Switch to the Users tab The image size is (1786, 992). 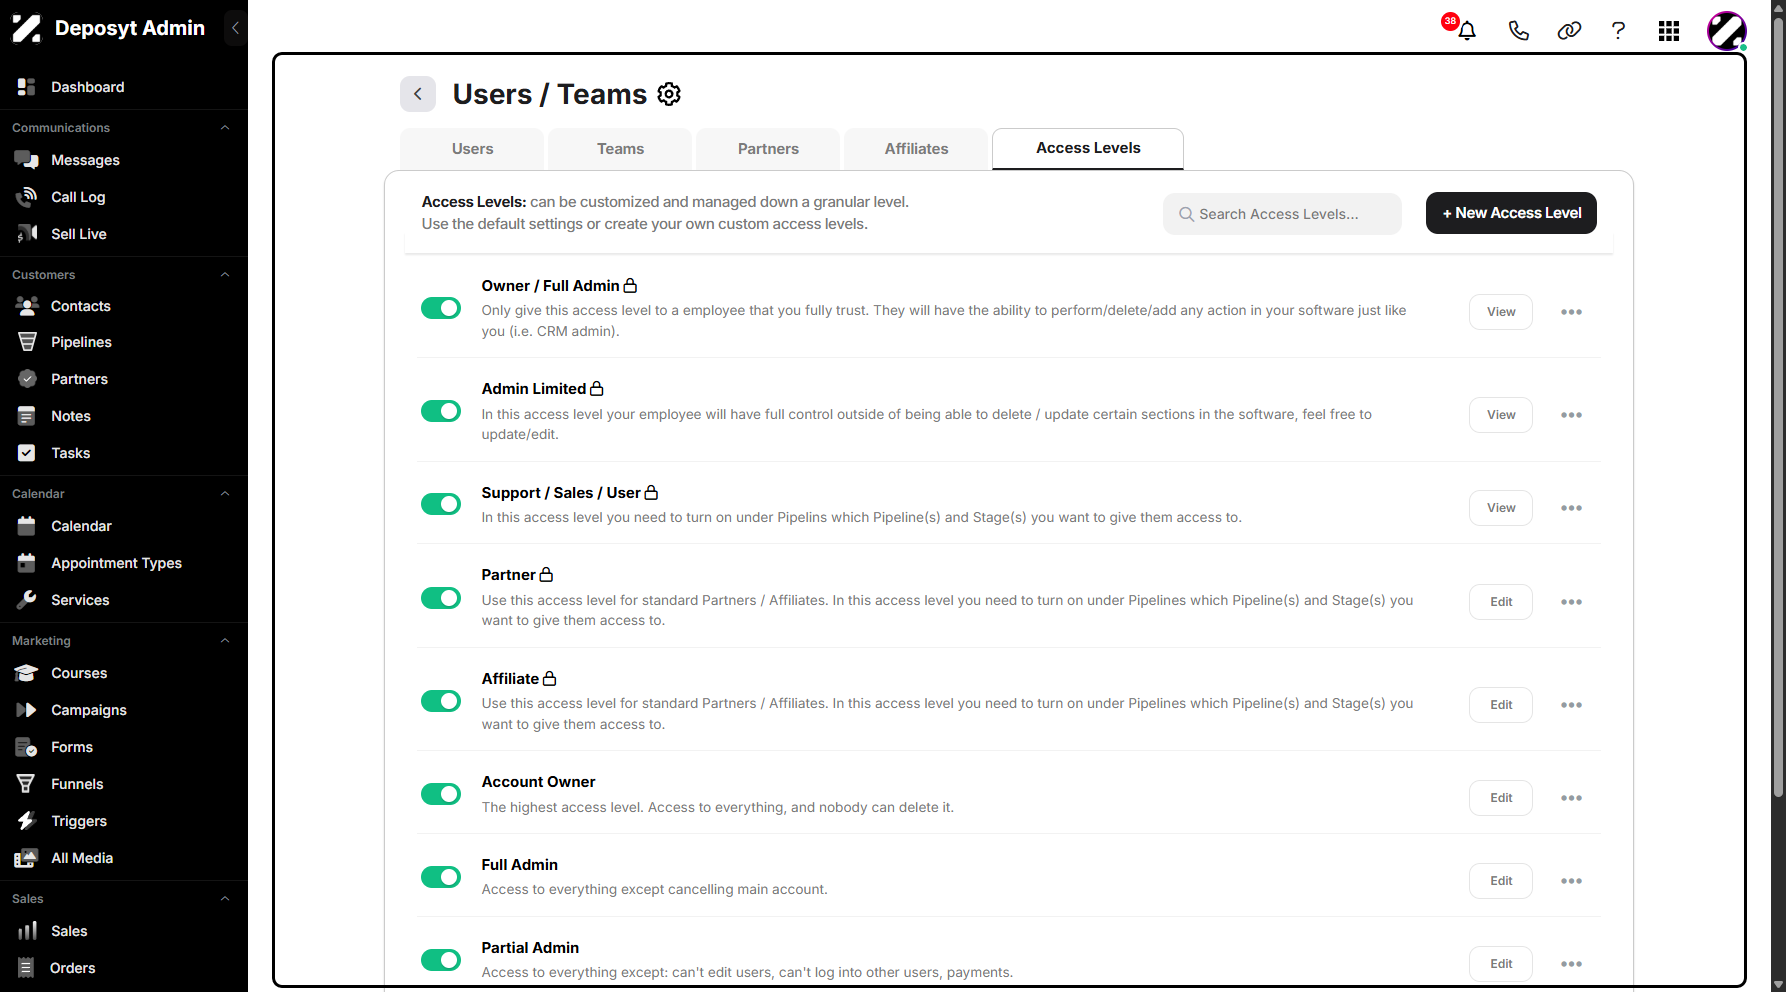click(x=472, y=149)
